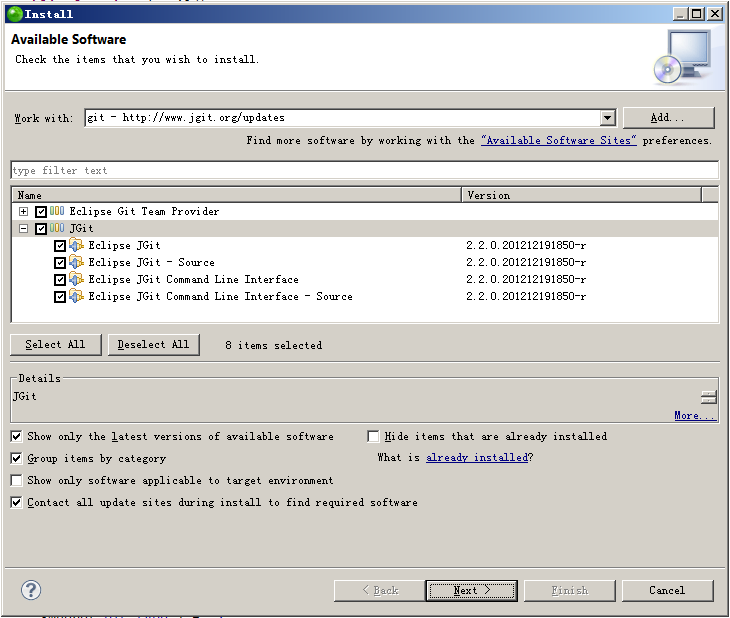Select the Eclipse JGit - Source row text
The height and width of the screenshot is (618, 730).
152,262
